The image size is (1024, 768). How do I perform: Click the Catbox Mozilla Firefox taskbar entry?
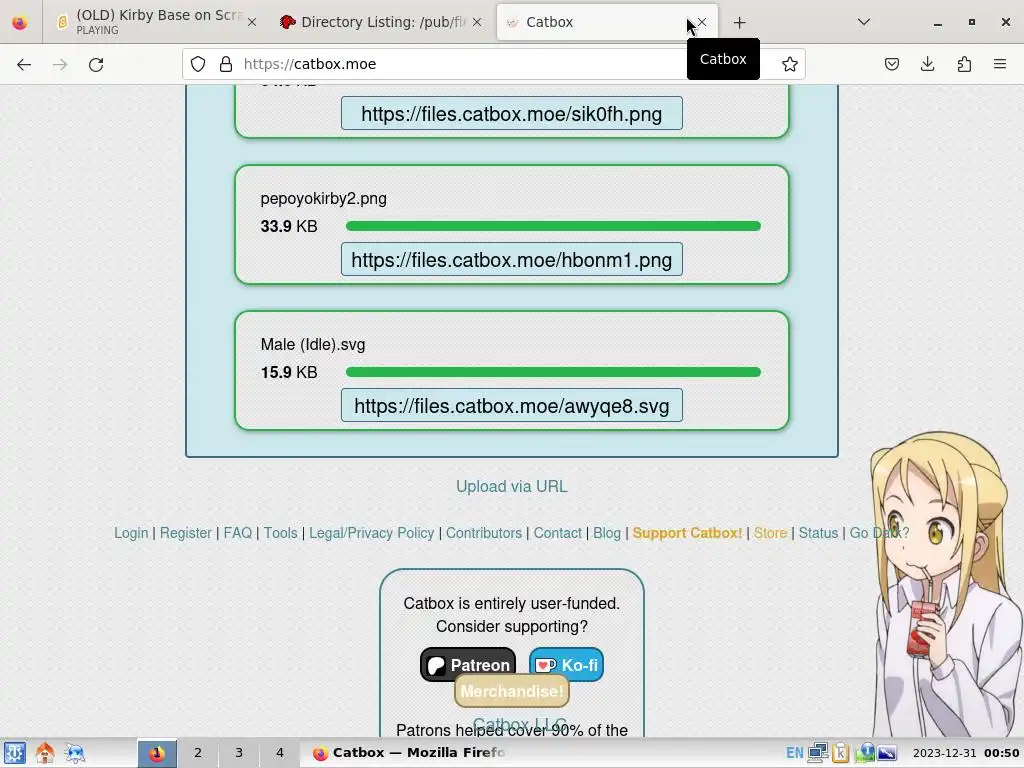[x=410, y=753]
